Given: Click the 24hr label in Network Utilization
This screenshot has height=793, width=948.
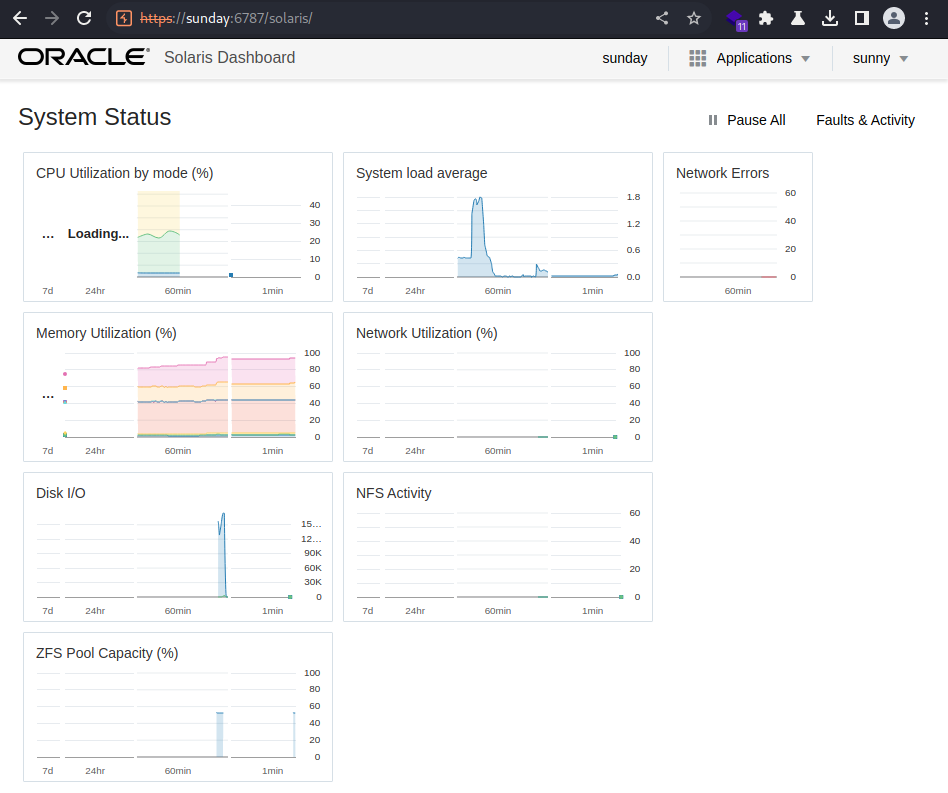Looking at the screenshot, I should [x=415, y=451].
